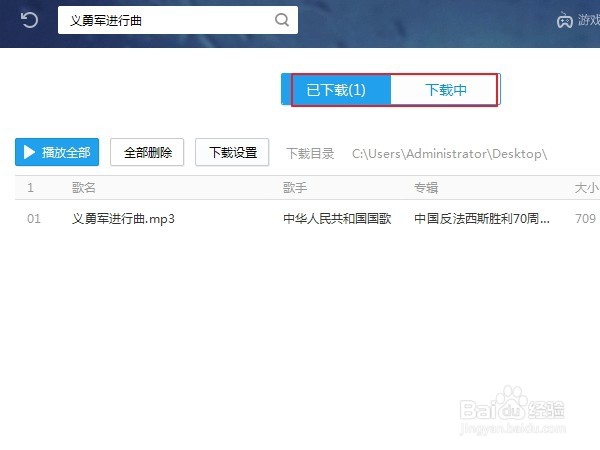Open download path C:\Users\Administrator\Desktop\
The height and width of the screenshot is (450, 600).
[450, 154]
